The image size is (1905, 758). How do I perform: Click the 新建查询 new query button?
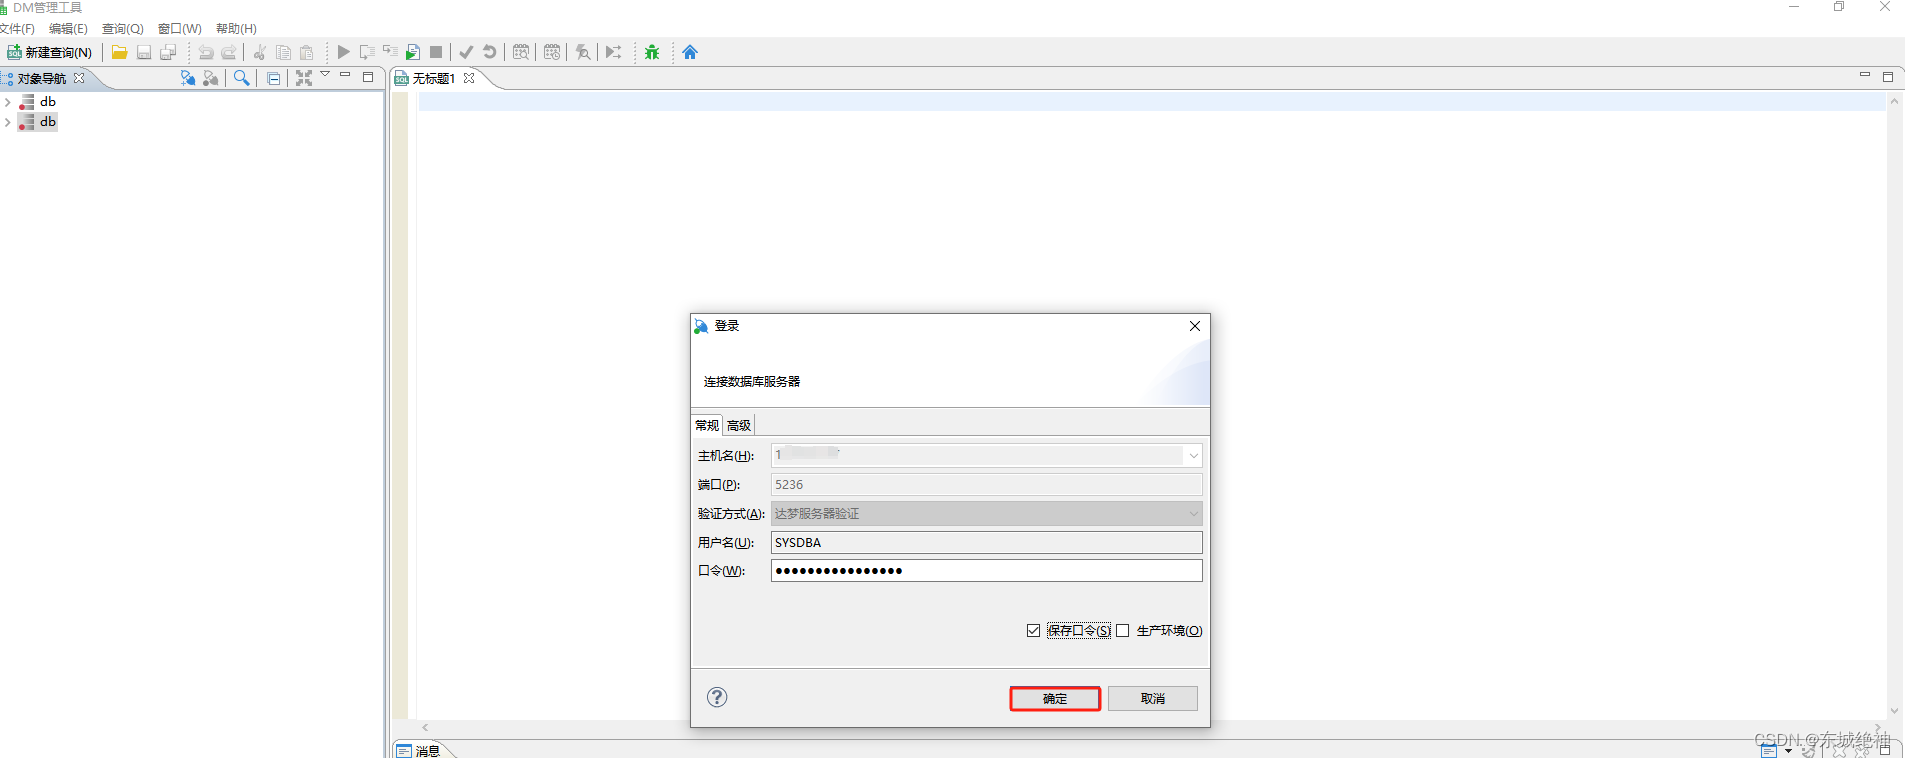[50, 52]
